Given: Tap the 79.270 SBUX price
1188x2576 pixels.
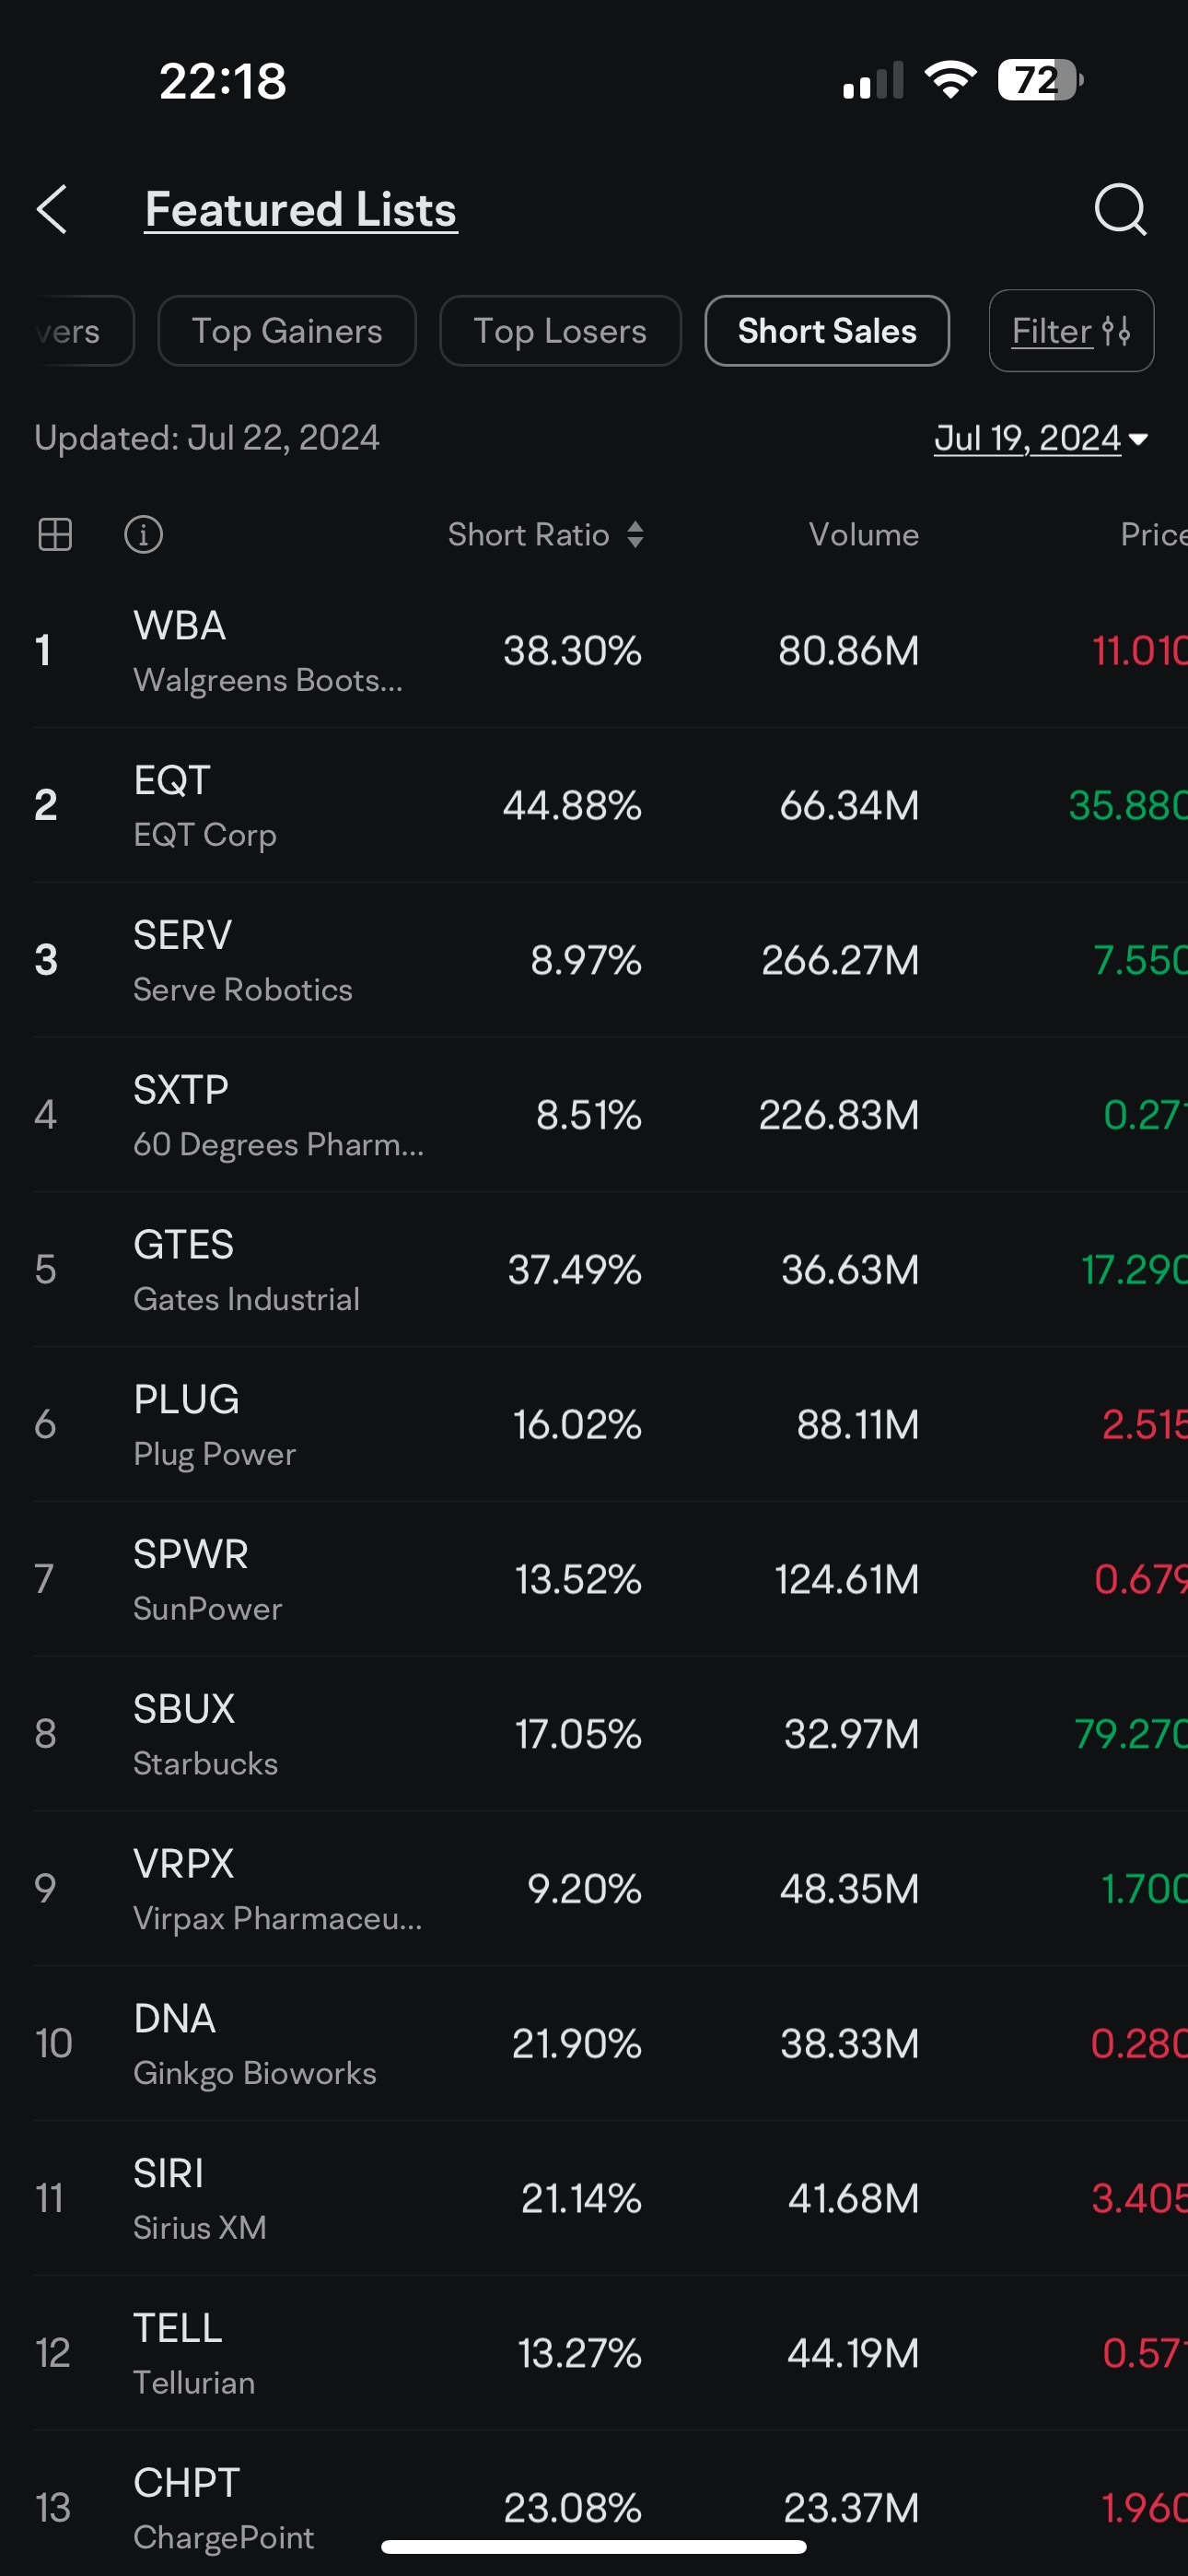Looking at the screenshot, I should 1131,1734.
